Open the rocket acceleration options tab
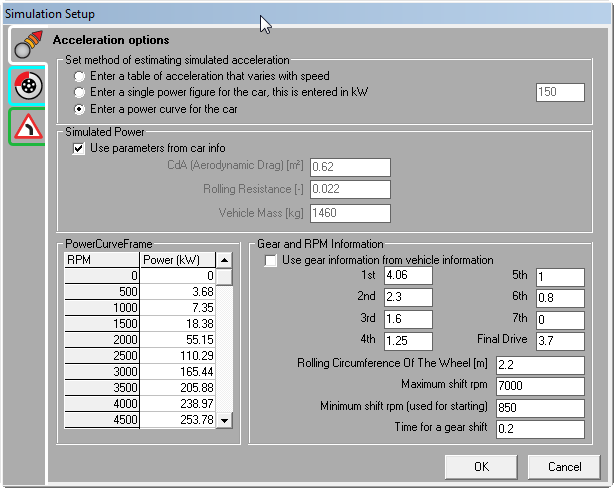Viewport: 614px width, 488px height. coord(27,45)
